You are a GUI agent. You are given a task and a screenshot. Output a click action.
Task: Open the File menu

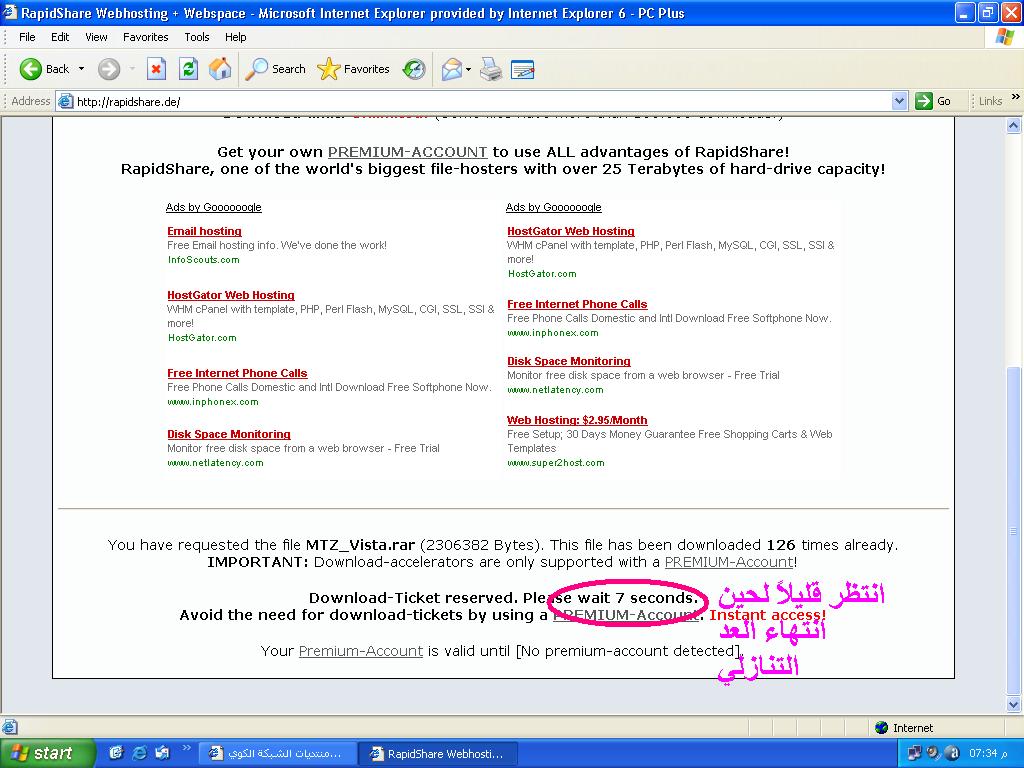pyautogui.click(x=27, y=37)
